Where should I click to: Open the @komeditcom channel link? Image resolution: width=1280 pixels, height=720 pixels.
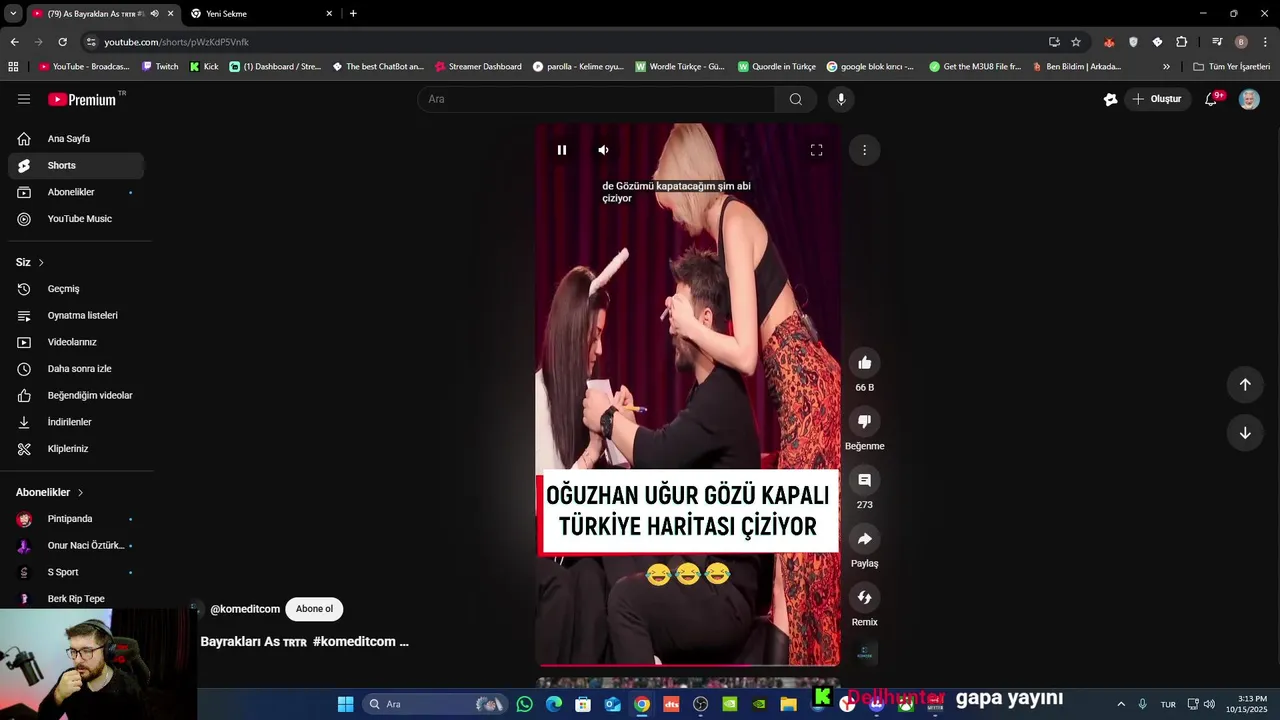(245, 609)
